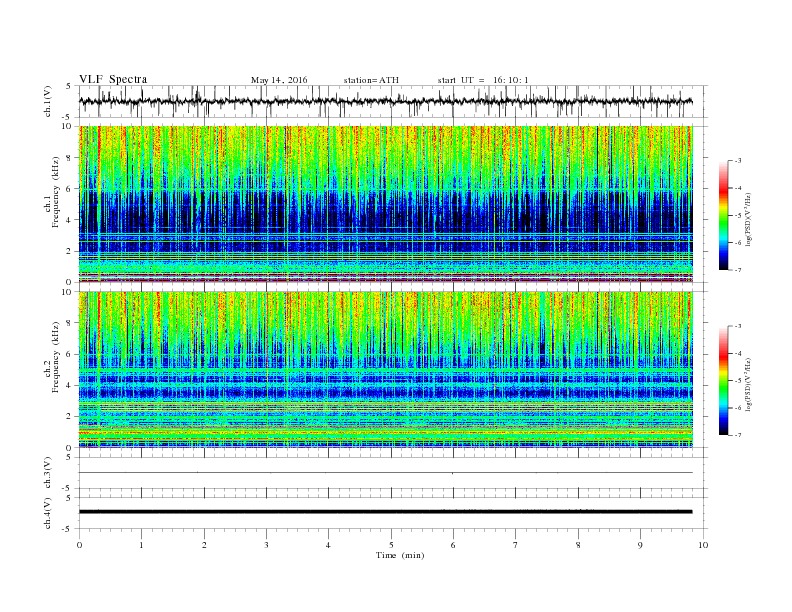Image resolution: width=792 pixels, height=612 pixels.
Task: Click the ch.2 spectrogram color bar
Action: pos(724,380)
